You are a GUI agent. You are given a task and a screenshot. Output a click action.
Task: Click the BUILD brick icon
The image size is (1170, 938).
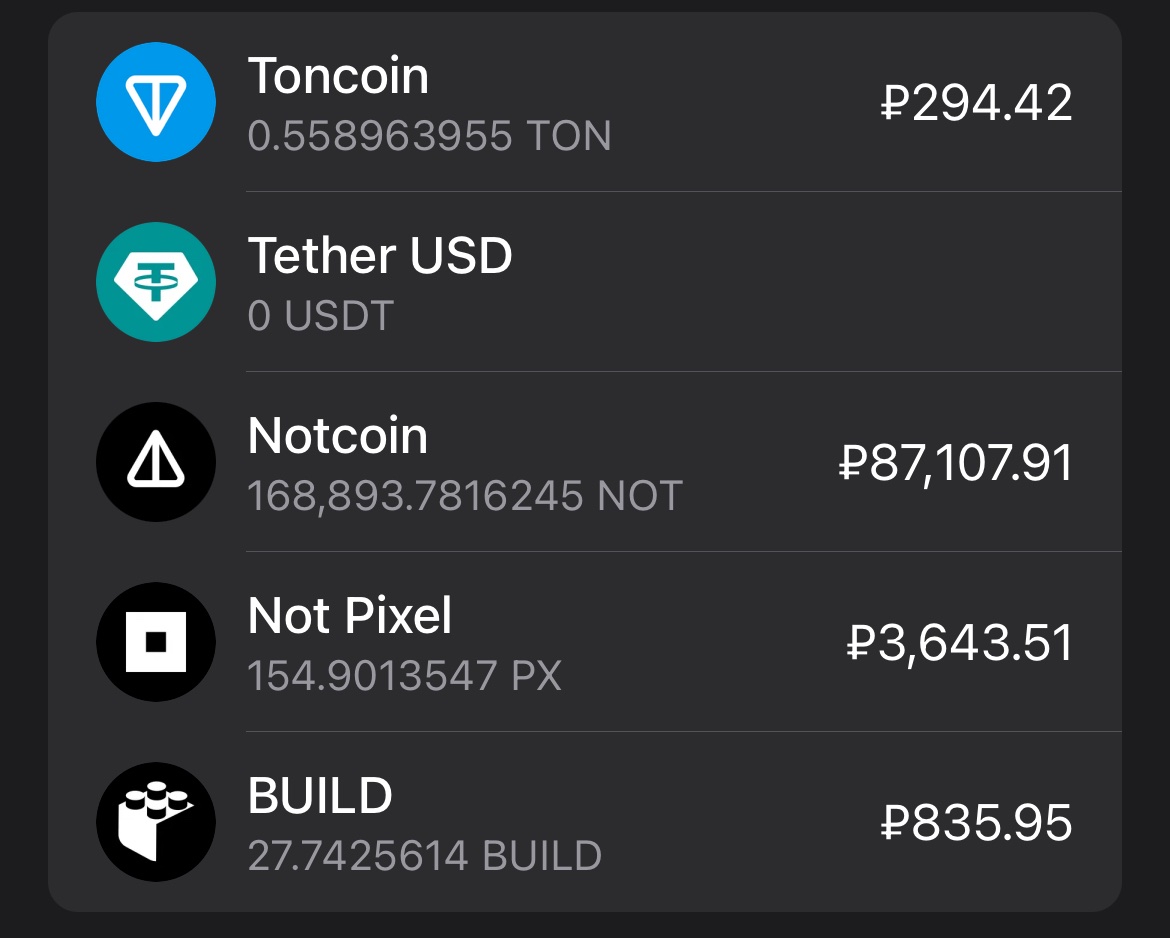[155, 822]
